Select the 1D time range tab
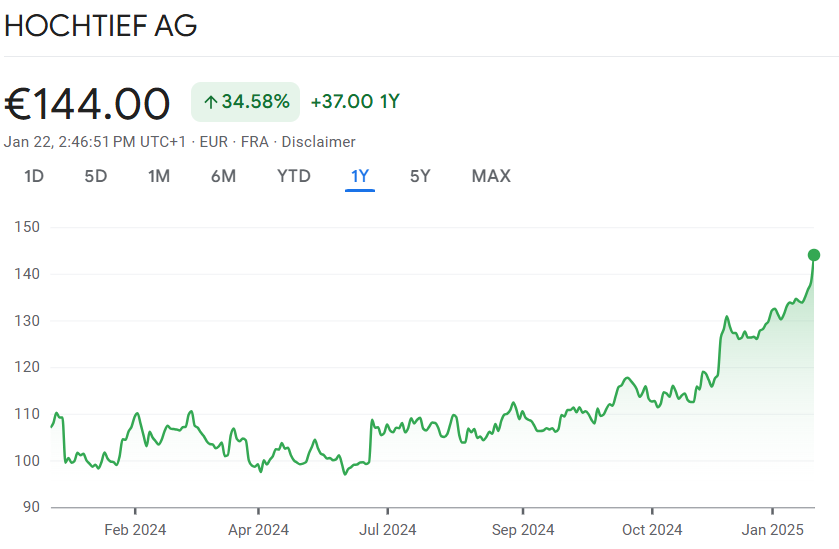Viewport: 839px width, 549px height. [34, 176]
